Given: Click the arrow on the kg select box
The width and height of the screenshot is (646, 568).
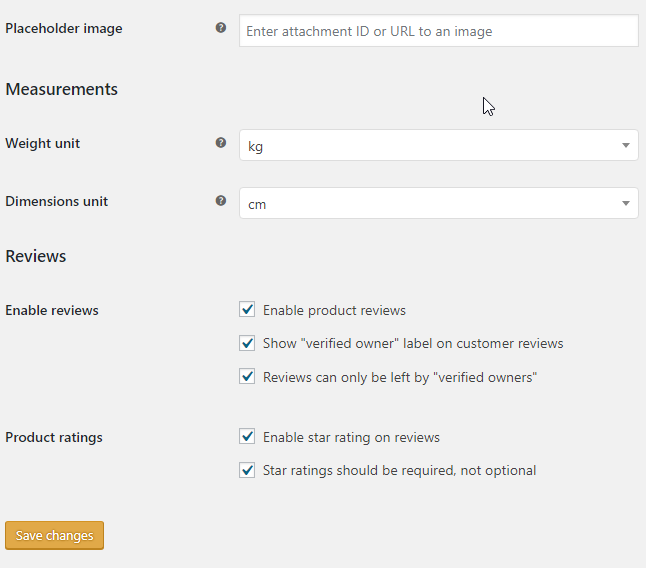Looking at the screenshot, I should 626,145.
